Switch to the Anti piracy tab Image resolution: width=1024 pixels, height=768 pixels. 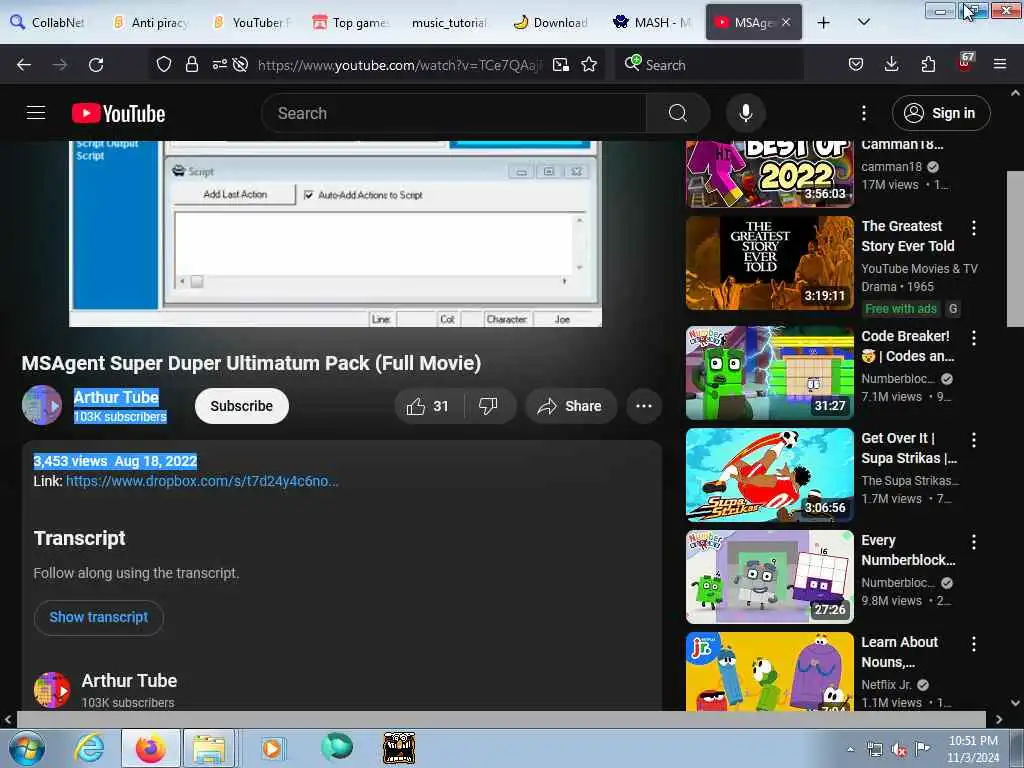pos(151,22)
